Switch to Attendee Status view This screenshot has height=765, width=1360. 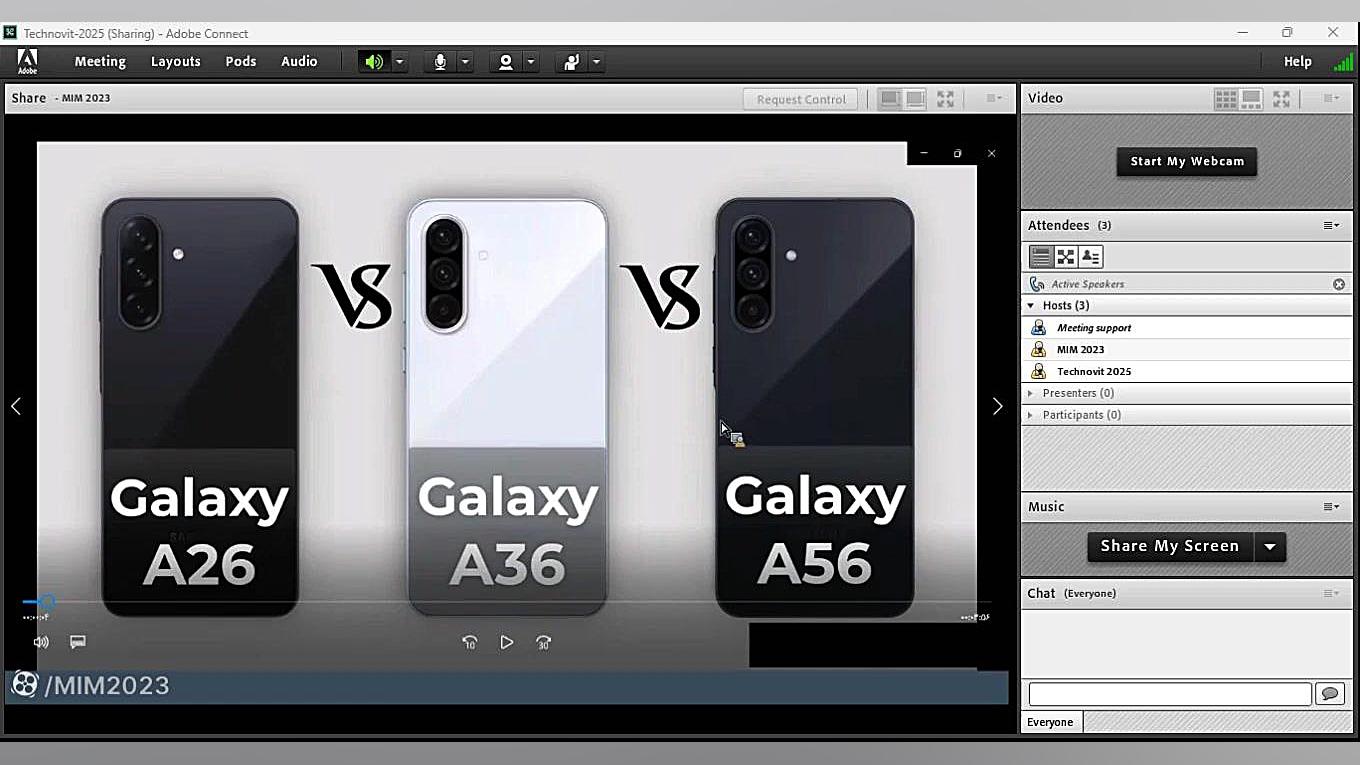pos(1091,257)
